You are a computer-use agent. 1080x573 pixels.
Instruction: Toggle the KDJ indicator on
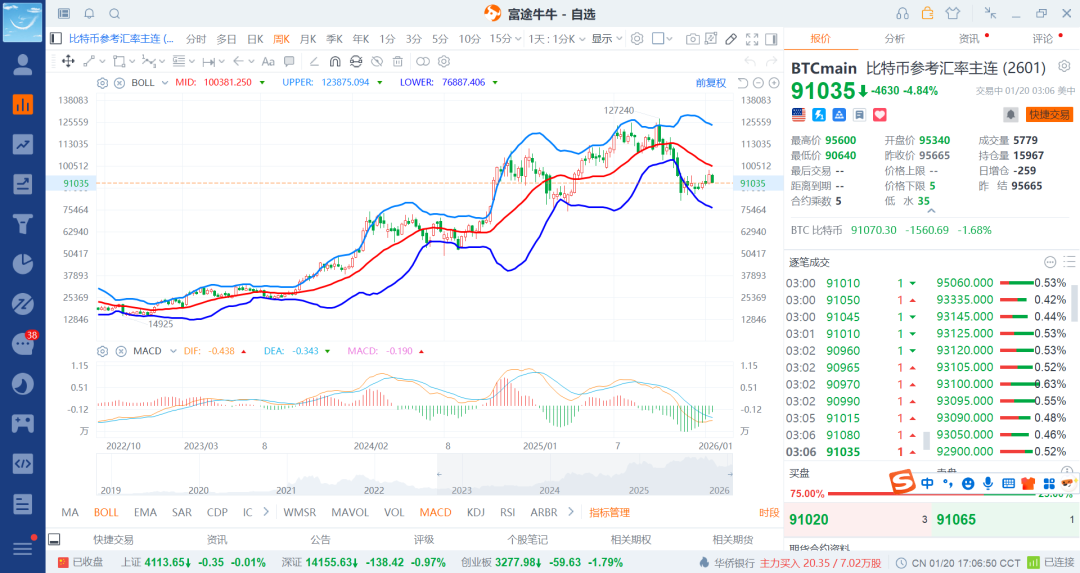(475, 512)
